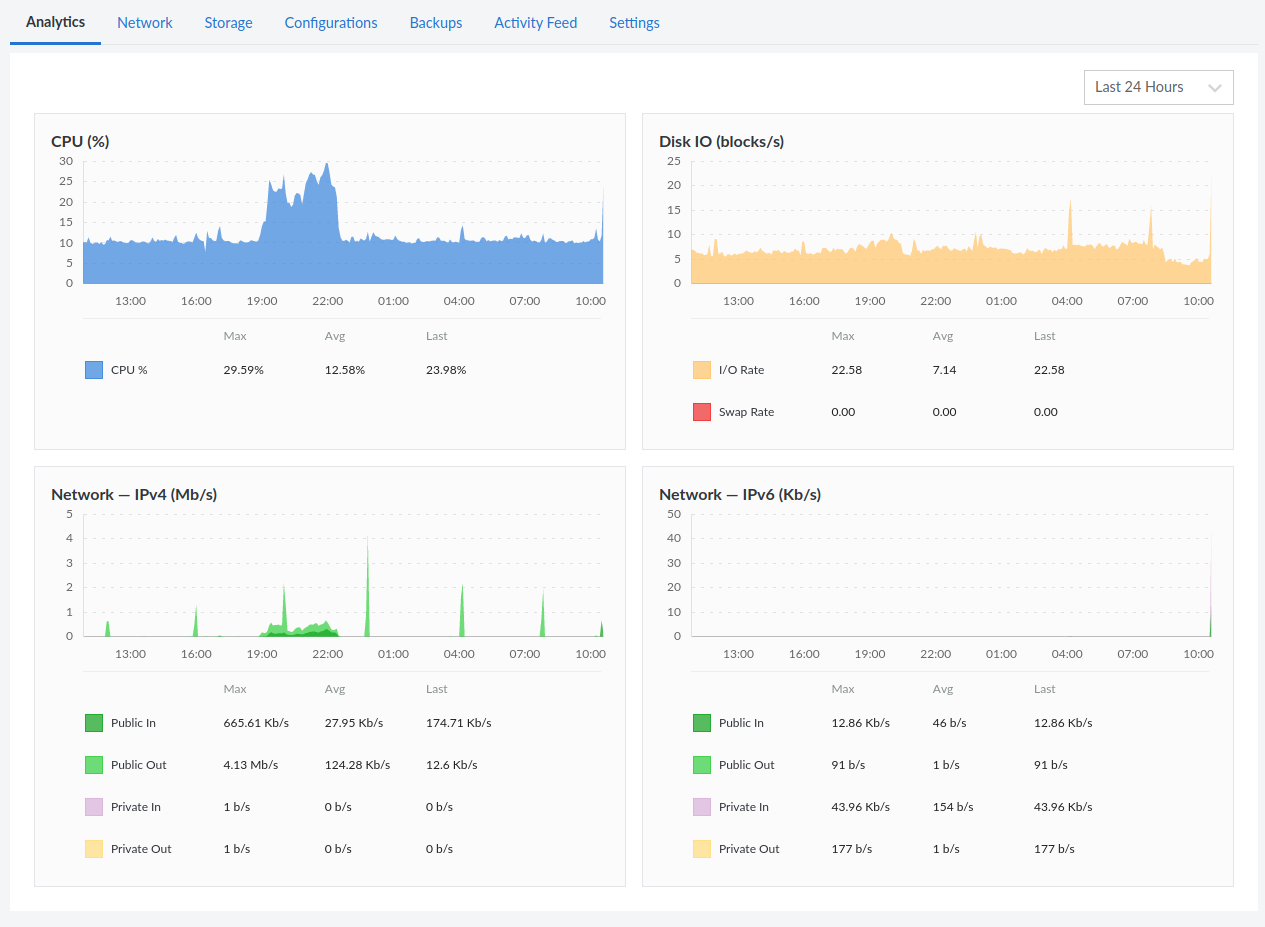Screen dimensions: 1265x927
Task: Click the IPv4 spike near 04:00
Action: [x=462, y=610]
